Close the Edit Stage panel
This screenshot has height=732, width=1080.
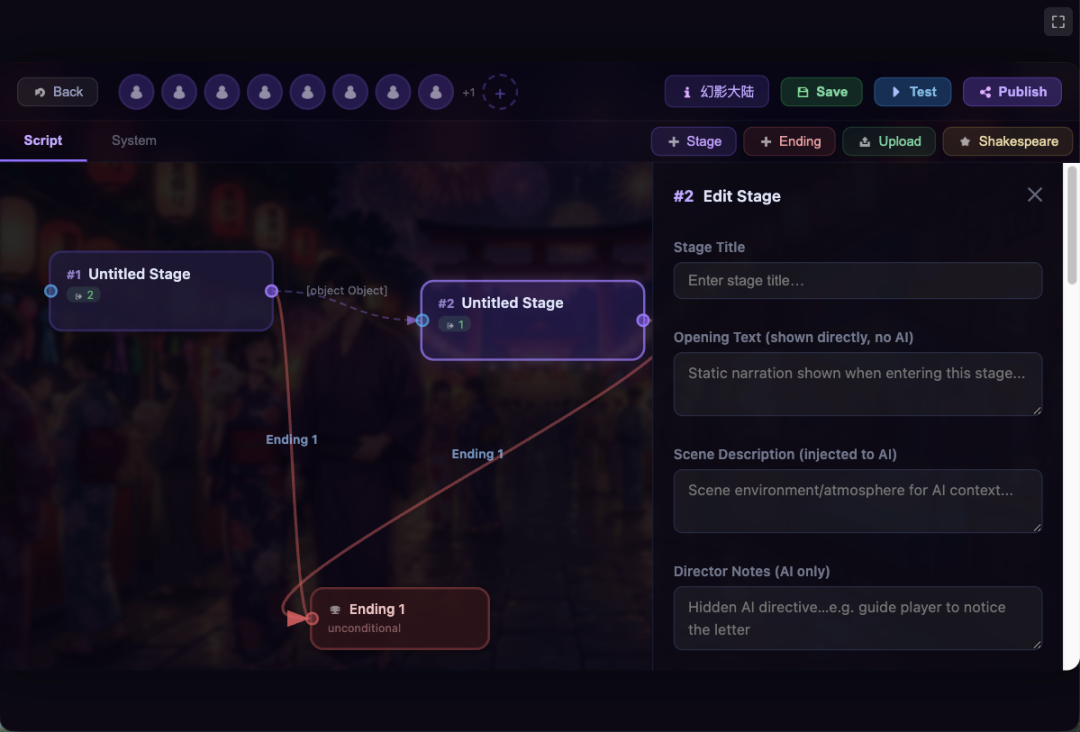click(x=1035, y=195)
